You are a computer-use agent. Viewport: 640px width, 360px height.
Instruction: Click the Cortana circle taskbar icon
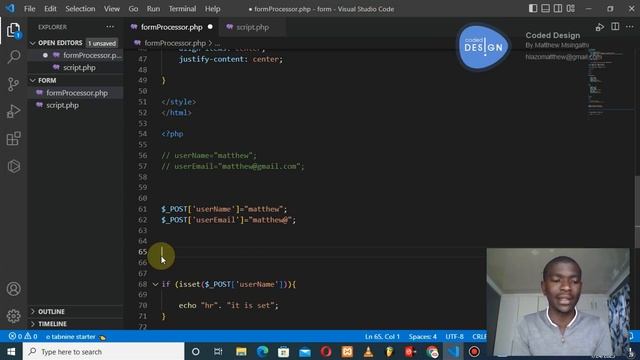(x=196, y=351)
